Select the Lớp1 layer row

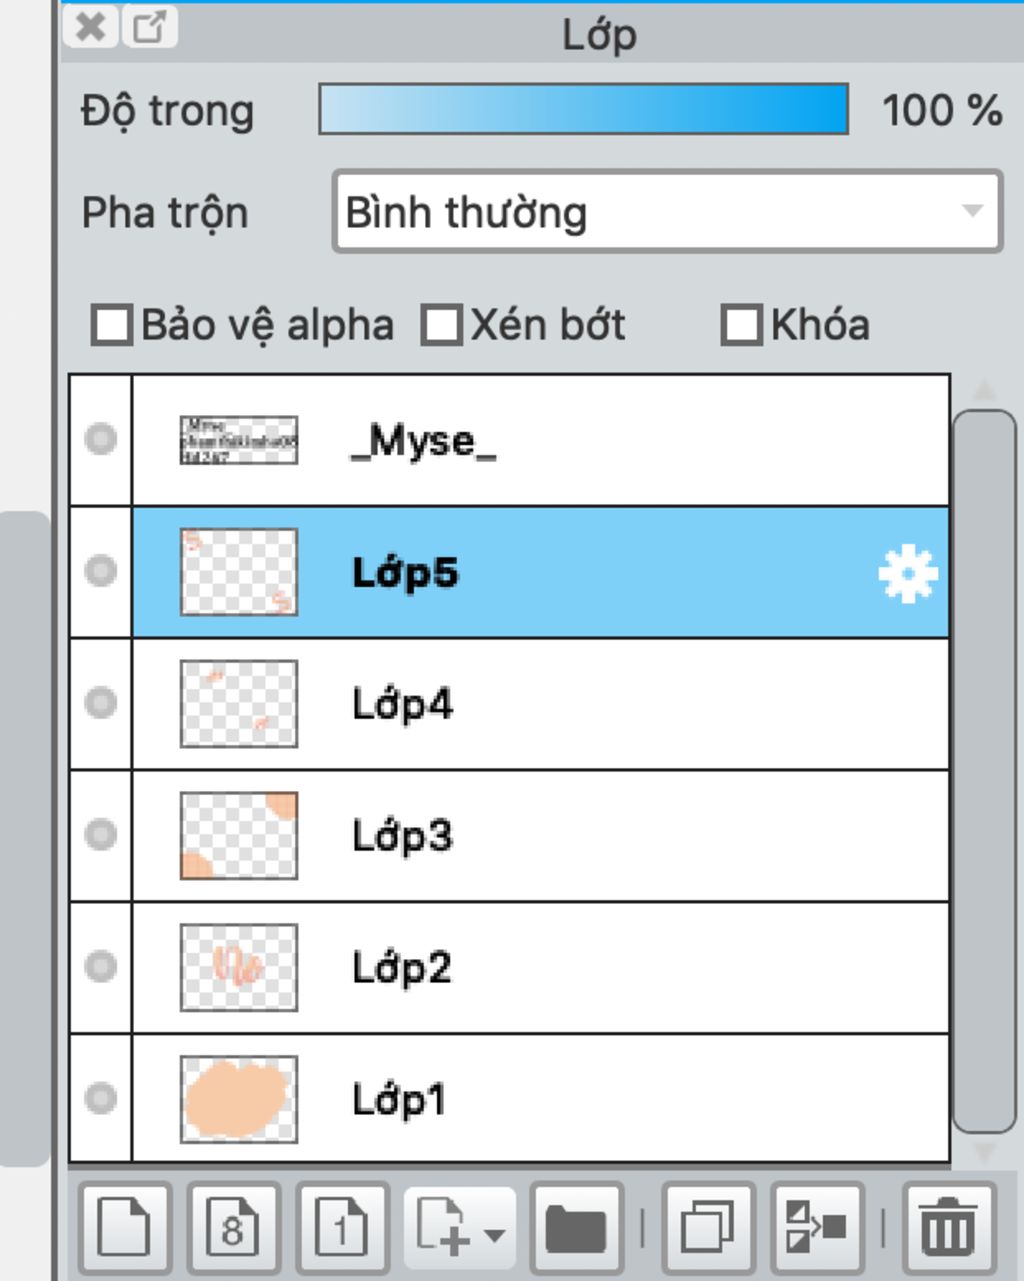point(540,1099)
